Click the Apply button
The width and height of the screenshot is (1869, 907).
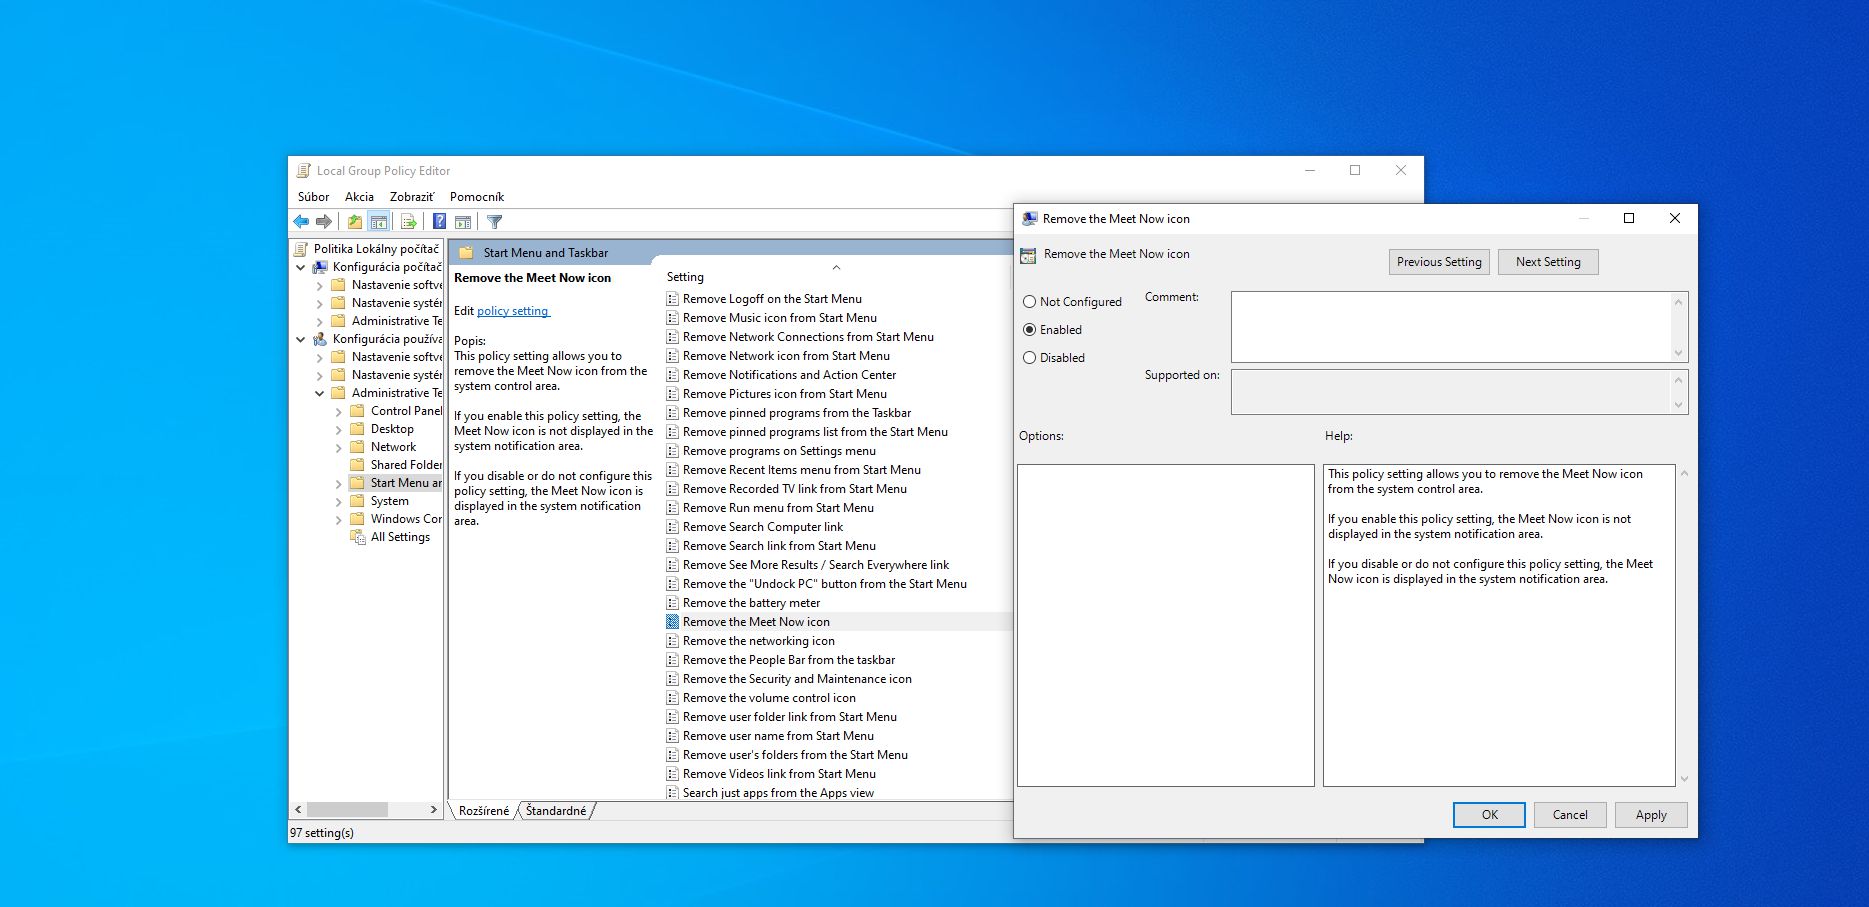coord(1651,815)
